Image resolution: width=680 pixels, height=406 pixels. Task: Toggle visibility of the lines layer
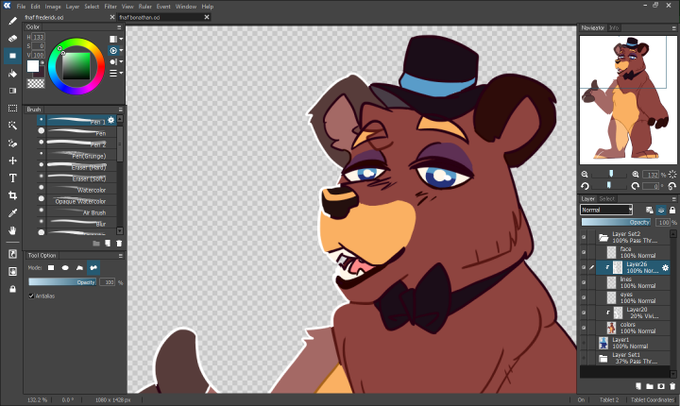pyautogui.click(x=584, y=282)
